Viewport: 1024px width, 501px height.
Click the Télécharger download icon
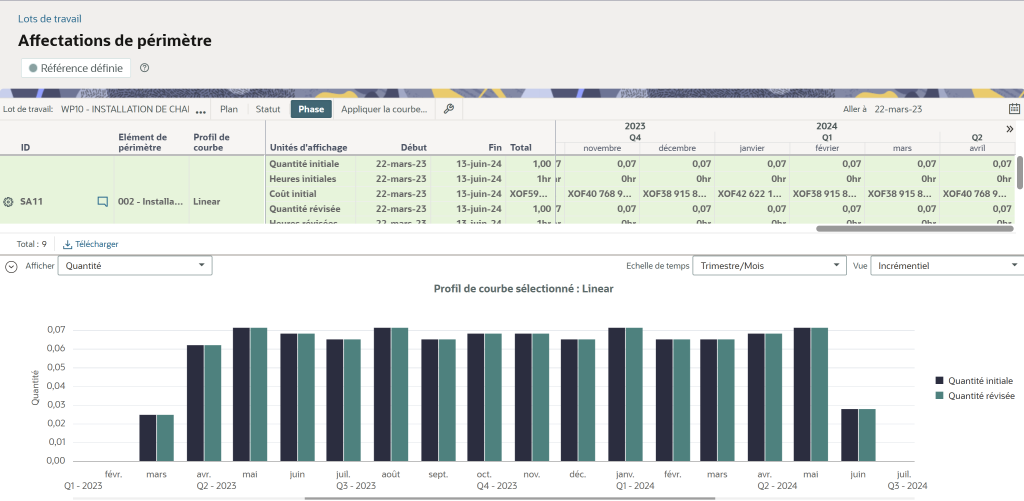(x=68, y=244)
